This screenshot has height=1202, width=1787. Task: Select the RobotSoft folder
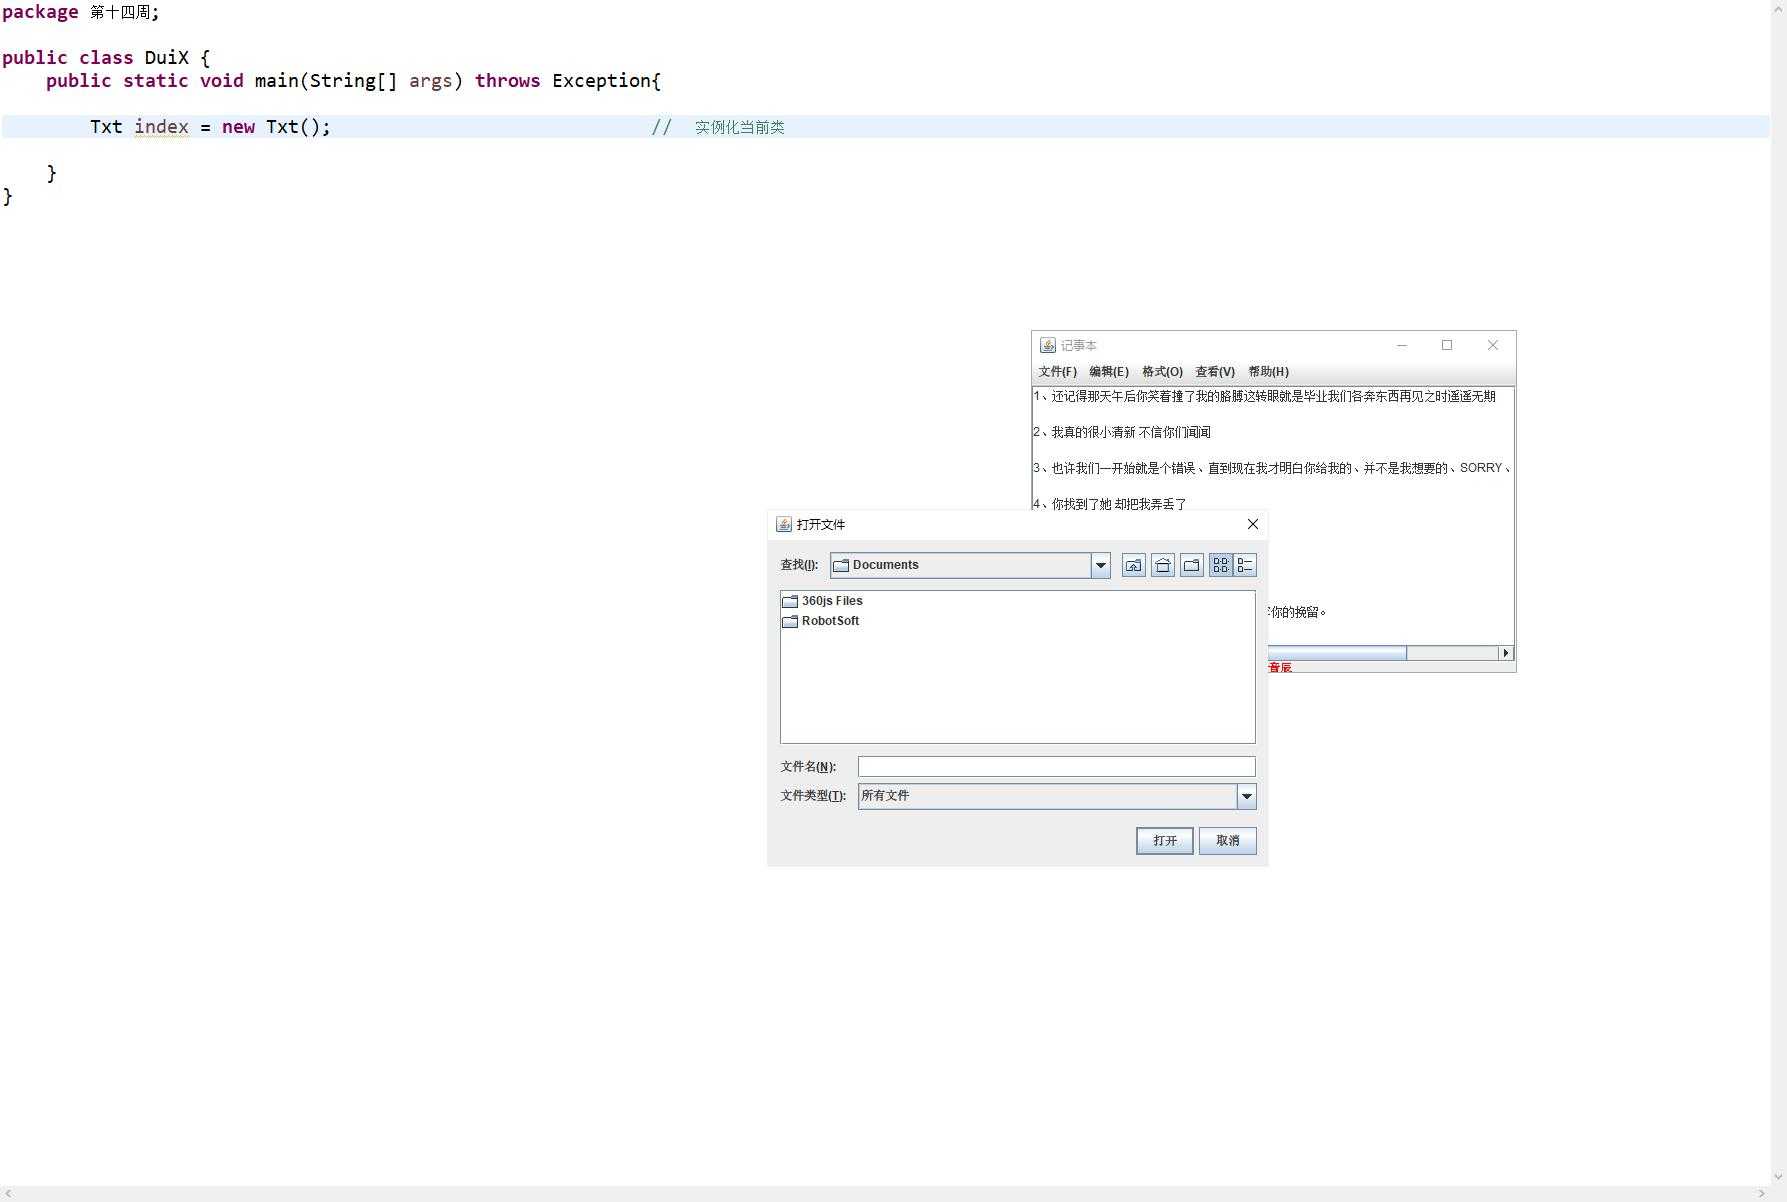[820, 621]
